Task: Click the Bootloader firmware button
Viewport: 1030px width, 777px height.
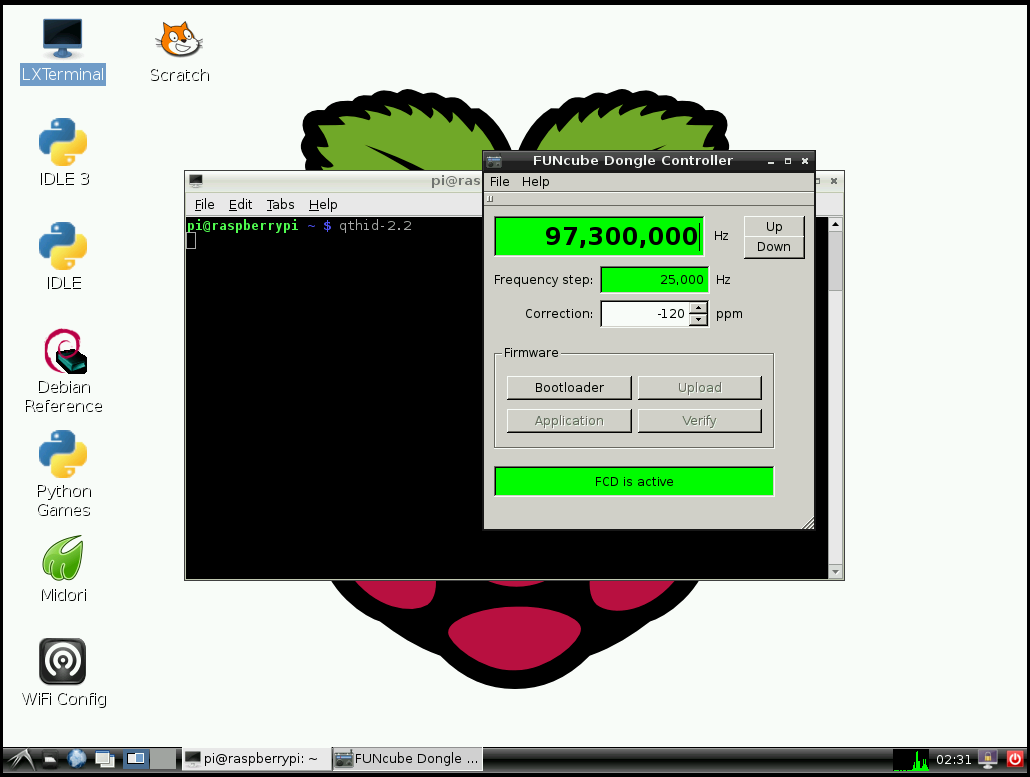Action: (x=569, y=388)
